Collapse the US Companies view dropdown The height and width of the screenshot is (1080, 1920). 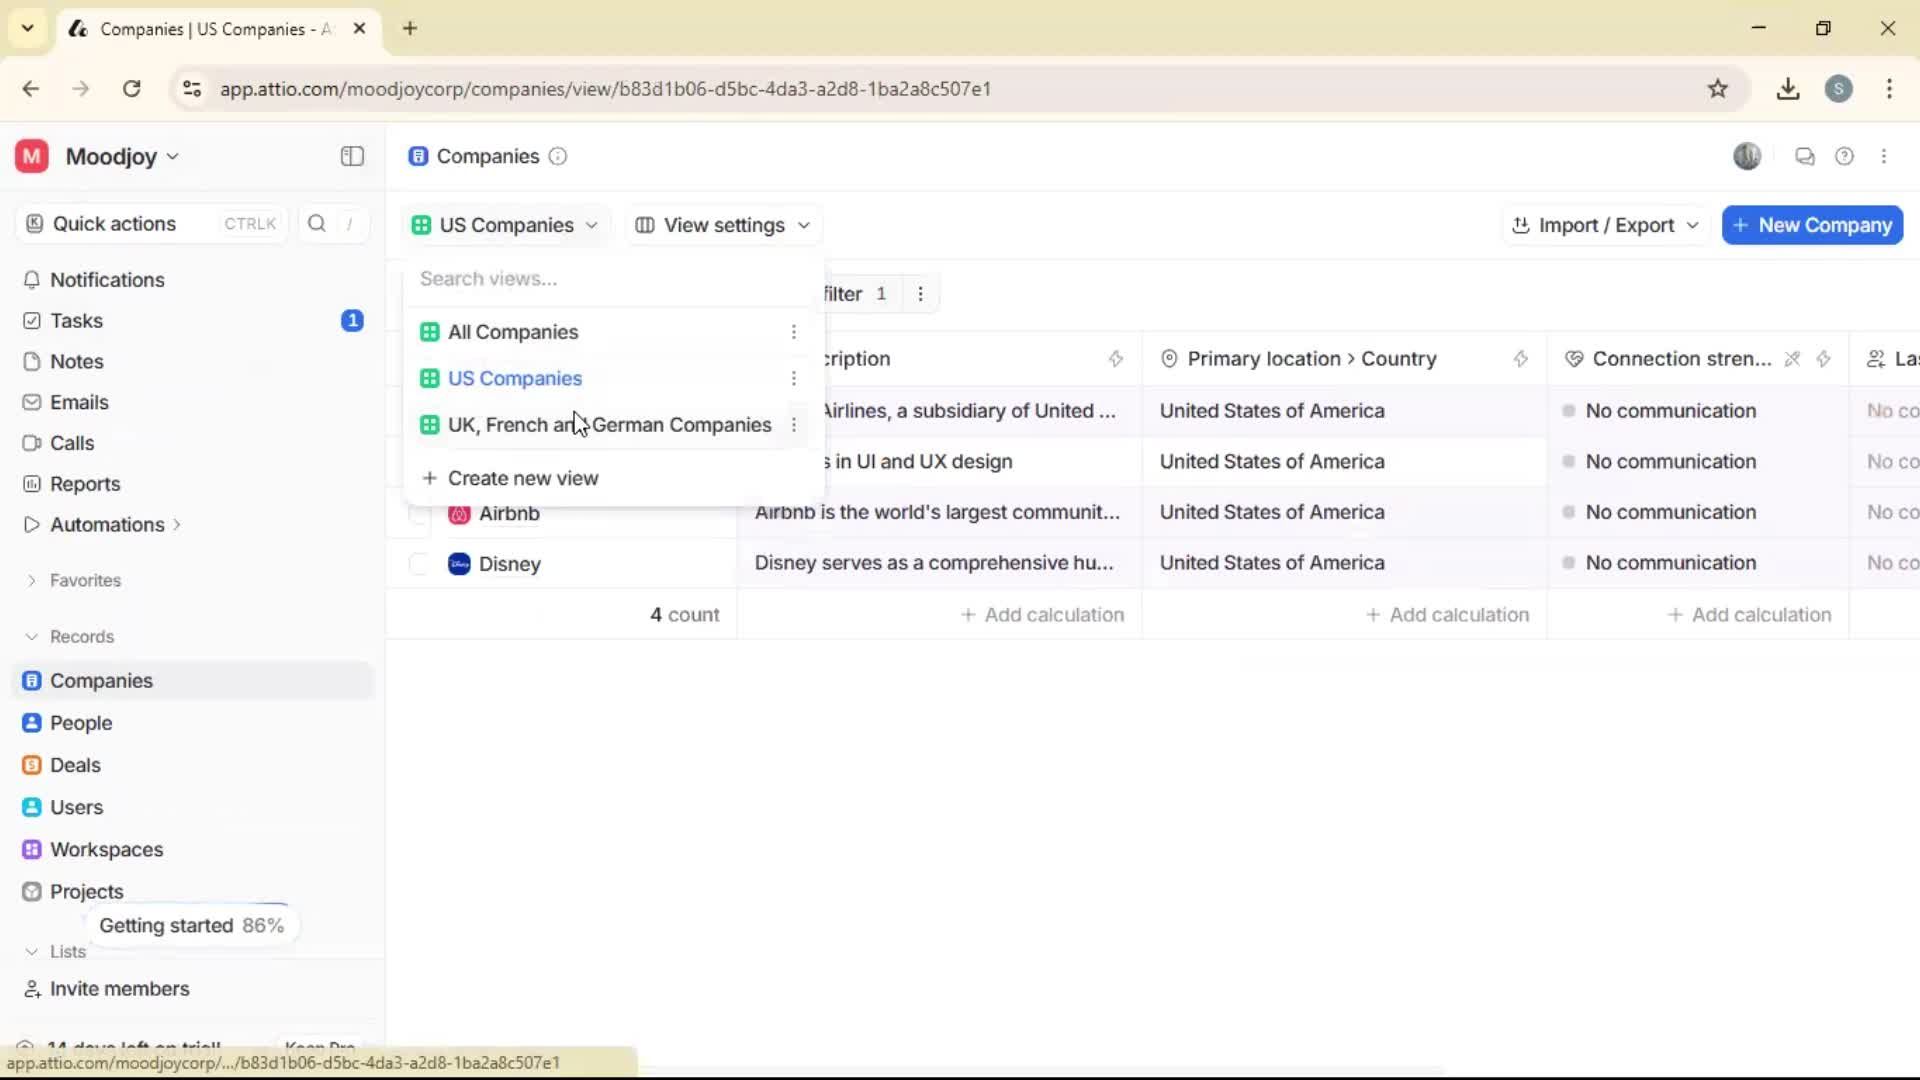click(x=505, y=225)
